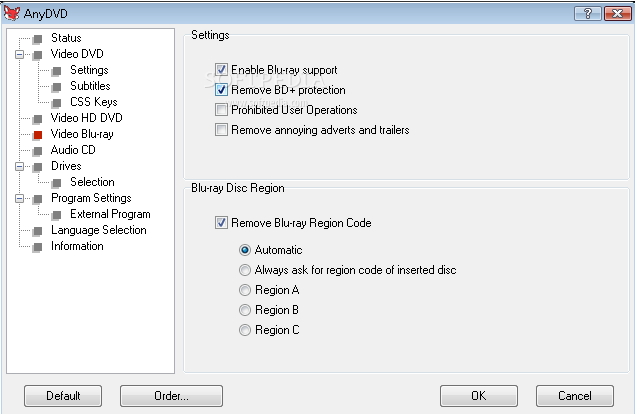Click the title bar help question mark
635x414 pixels.
[588, 13]
